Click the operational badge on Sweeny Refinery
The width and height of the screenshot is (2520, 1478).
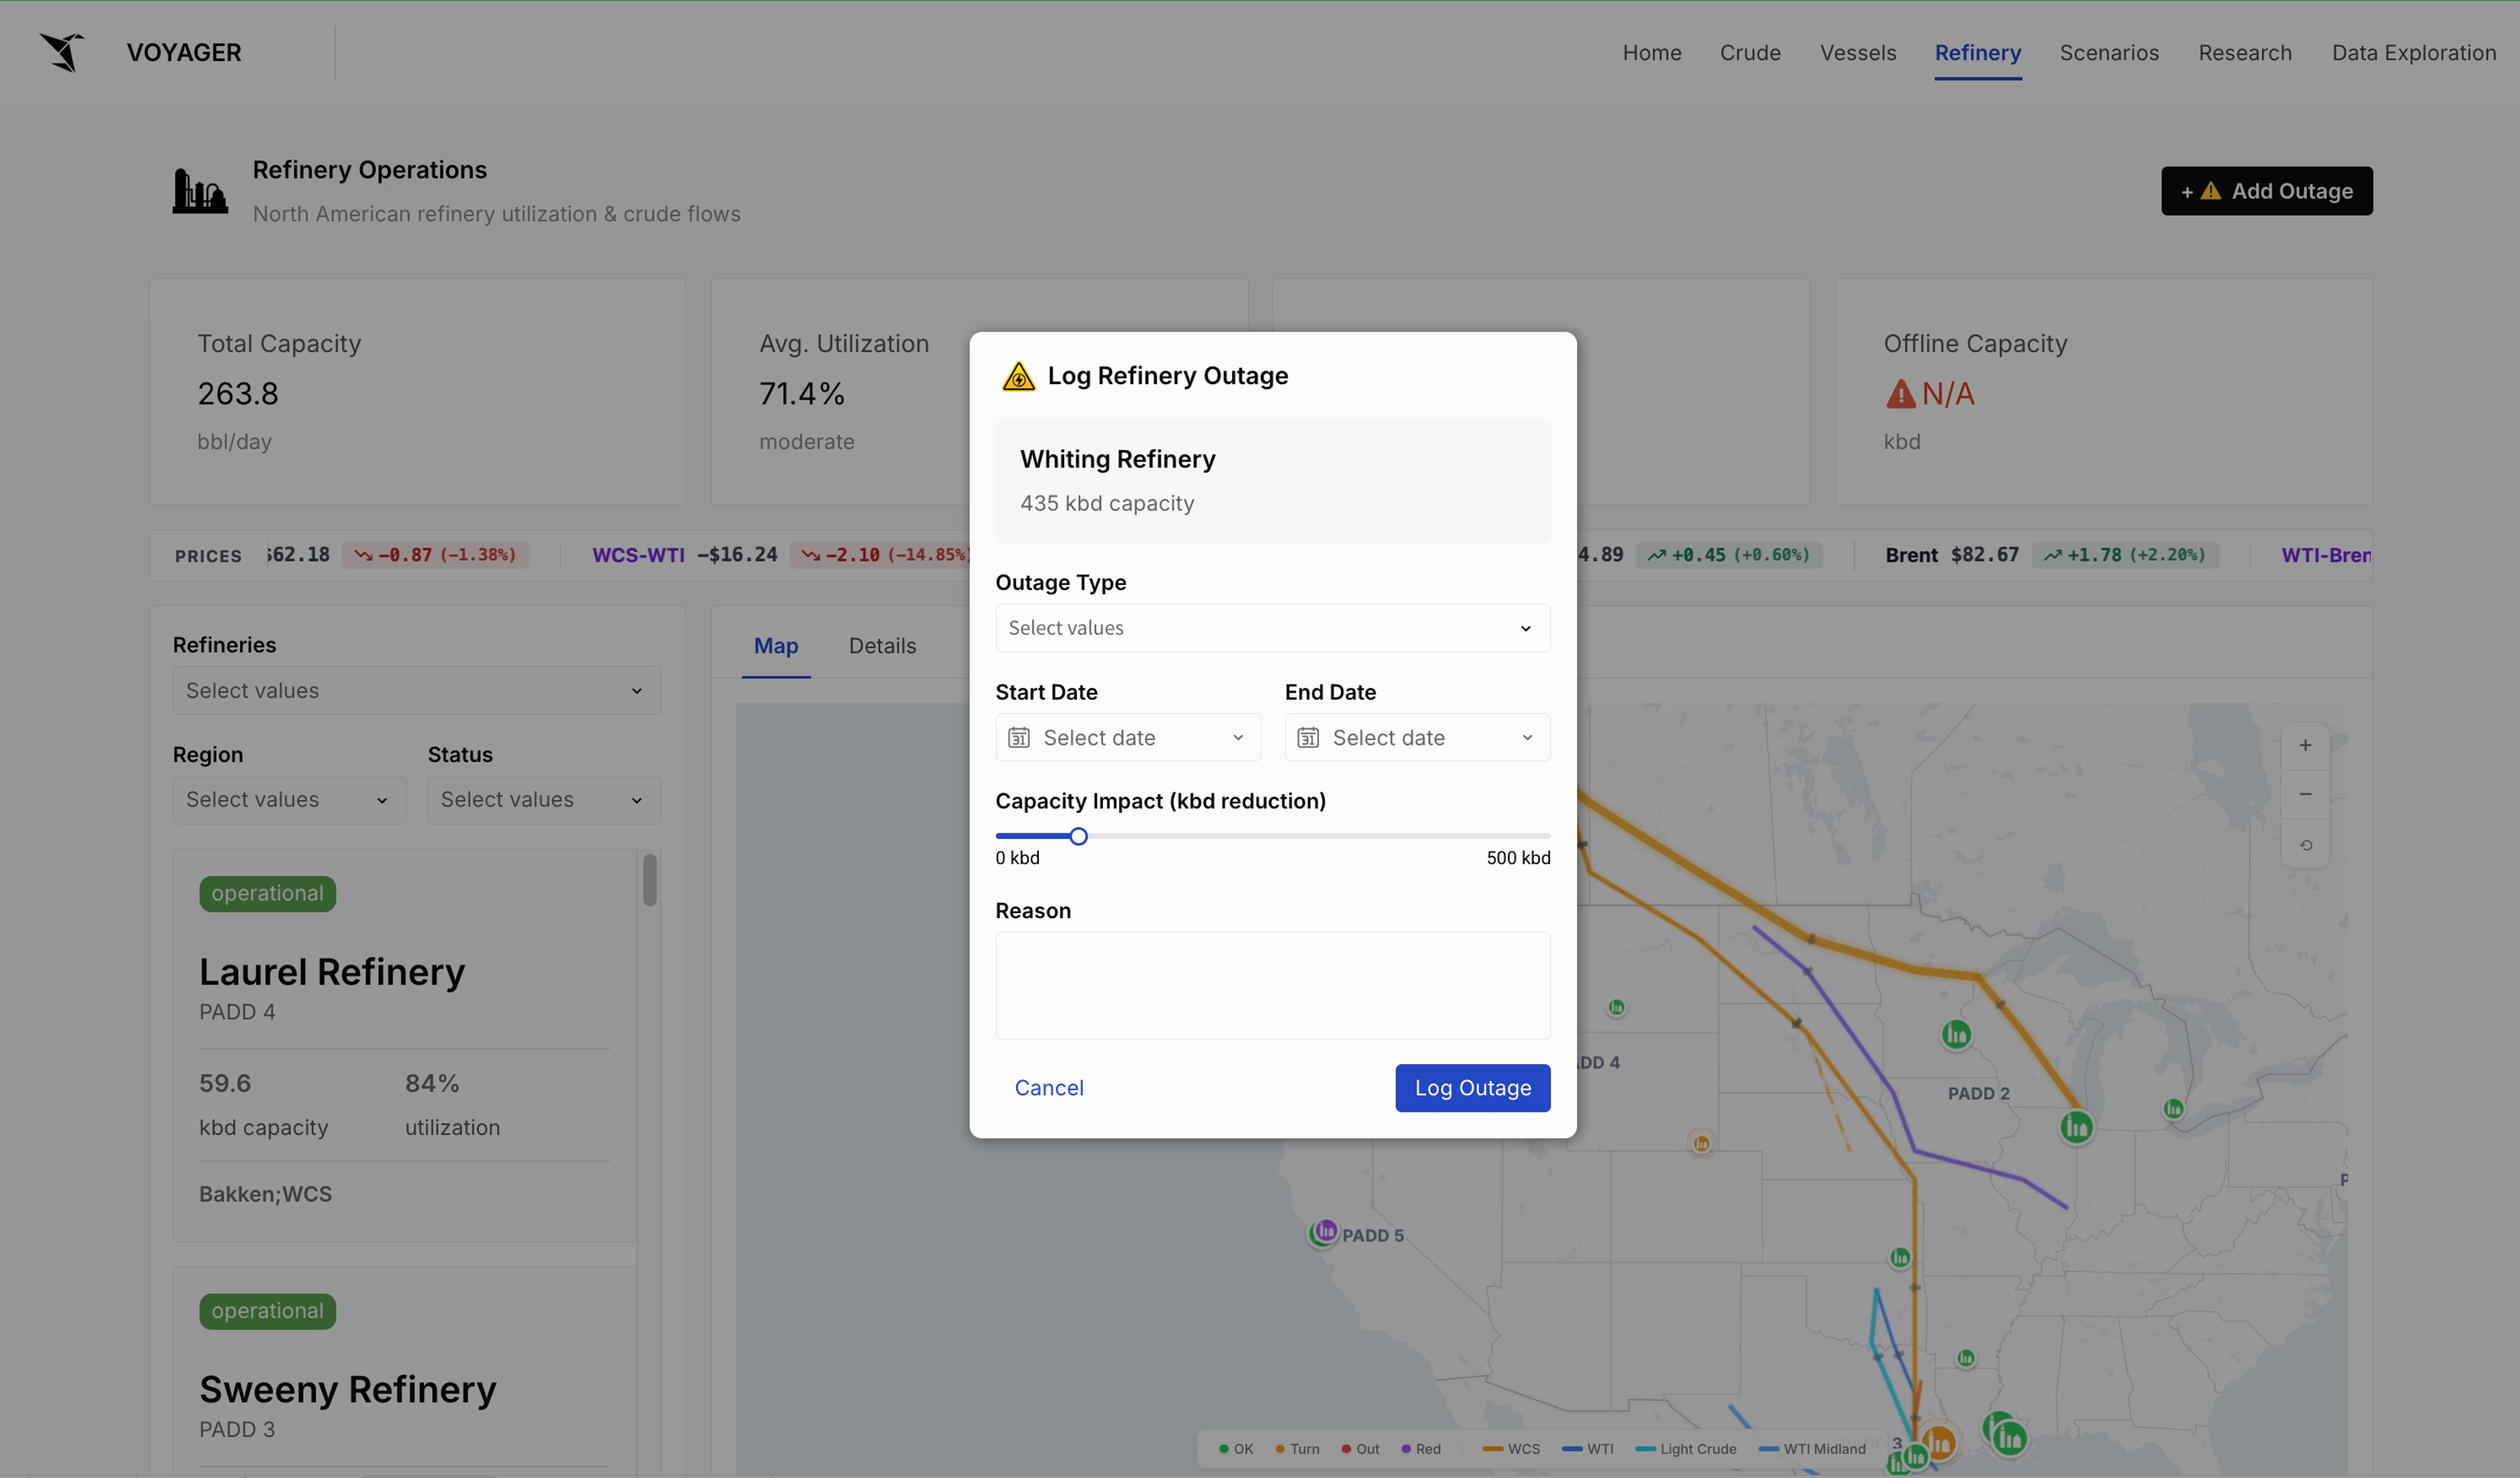pos(267,1311)
